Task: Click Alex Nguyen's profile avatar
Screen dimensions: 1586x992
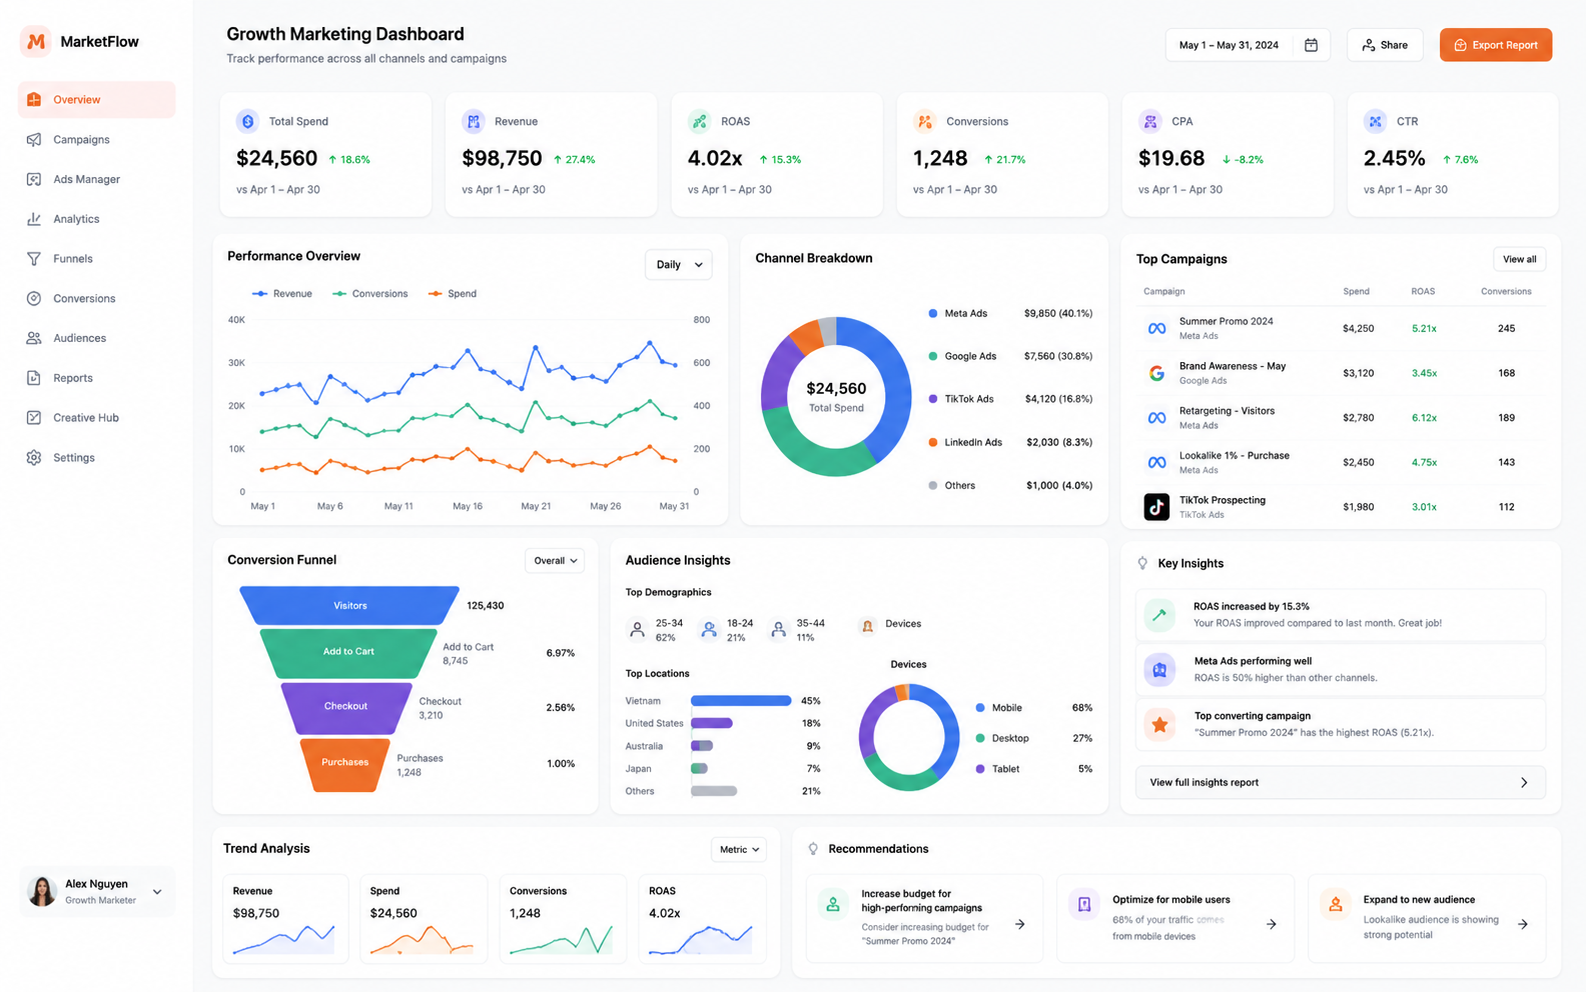Action: point(42,891)
